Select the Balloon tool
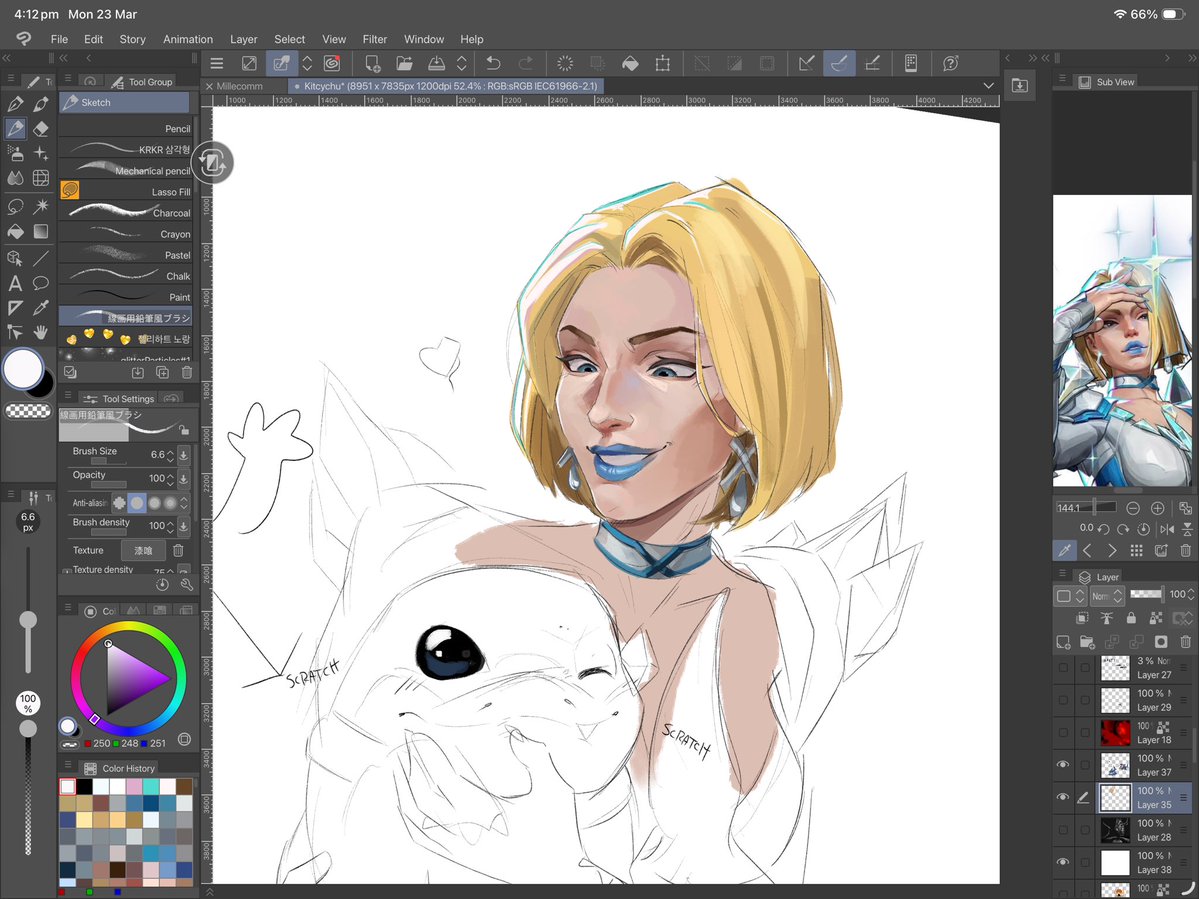The image size is (1199, 899). 41,284
